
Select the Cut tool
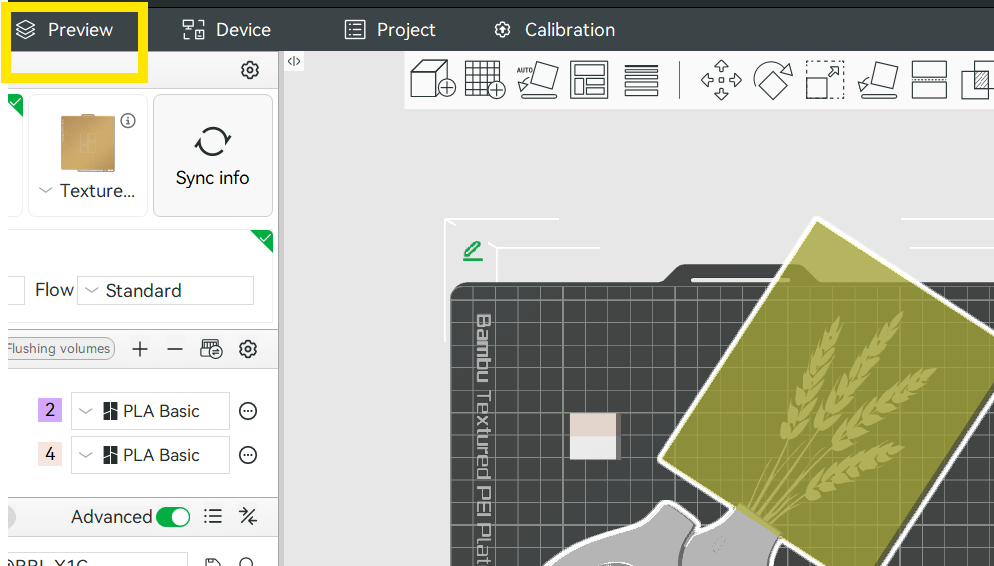point(929,80)
